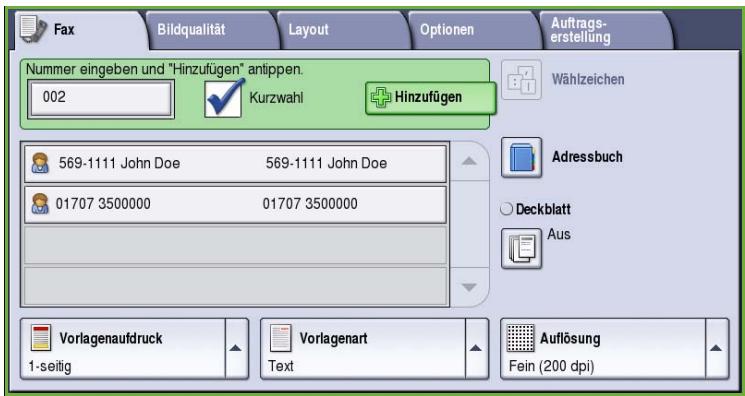Open the Auflösung Fein (200 dpi) setting
This screenshot has height=396, width=745.
pyautogui.click(x=603, y=348)
